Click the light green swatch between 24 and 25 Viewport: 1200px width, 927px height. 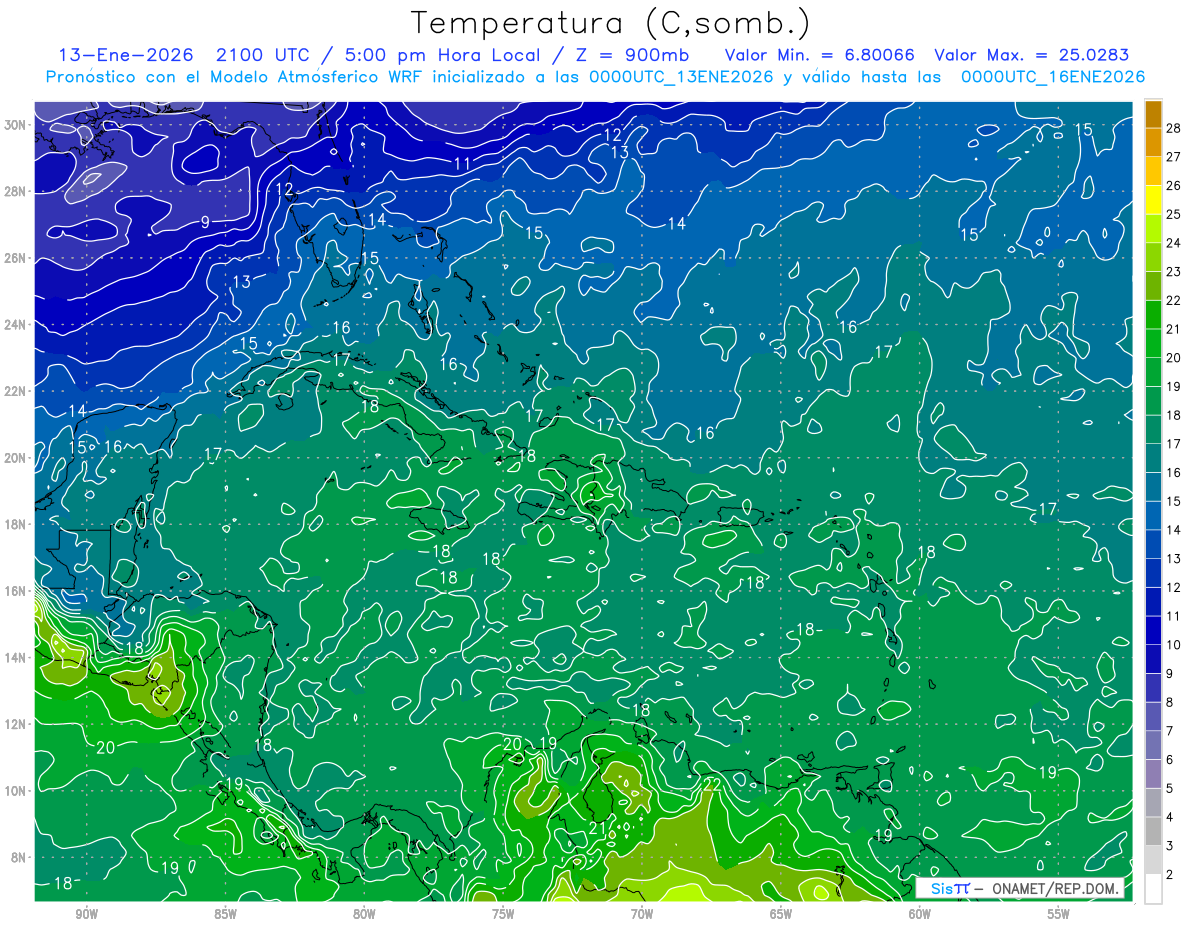coord(1153,229)
